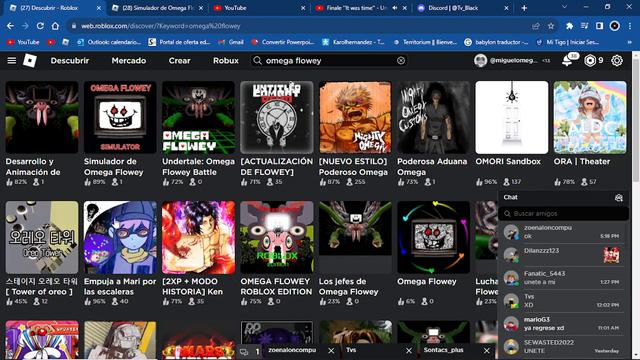640x360 pixels.
Task: Close the Tvs chat window
Action: click(x=409, y=351)
